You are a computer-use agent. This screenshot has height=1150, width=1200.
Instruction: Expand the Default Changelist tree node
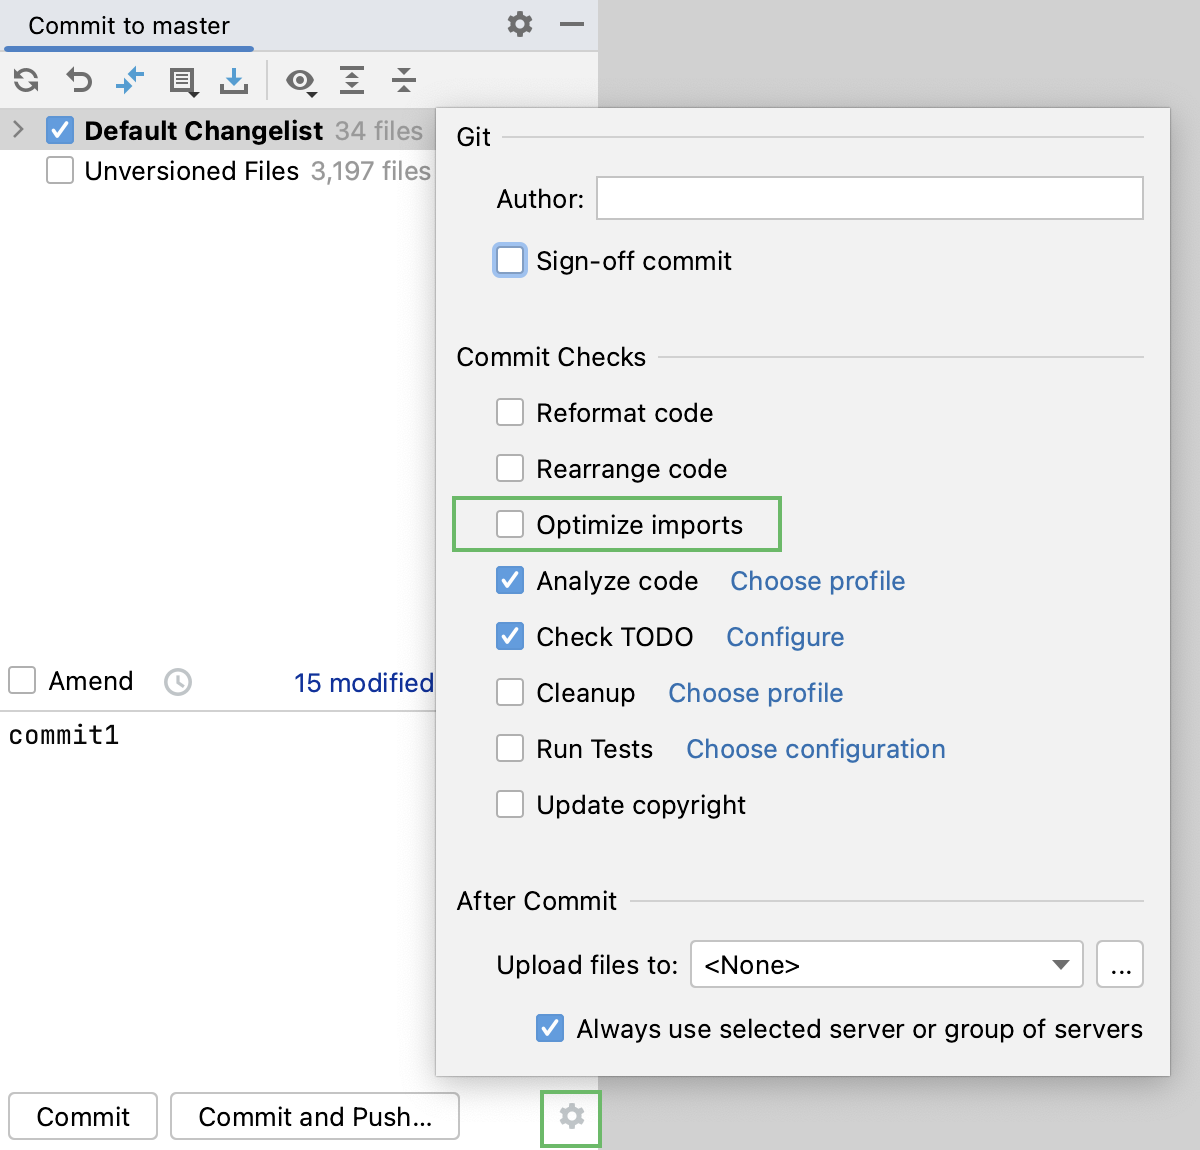click(x=18, y=129)
